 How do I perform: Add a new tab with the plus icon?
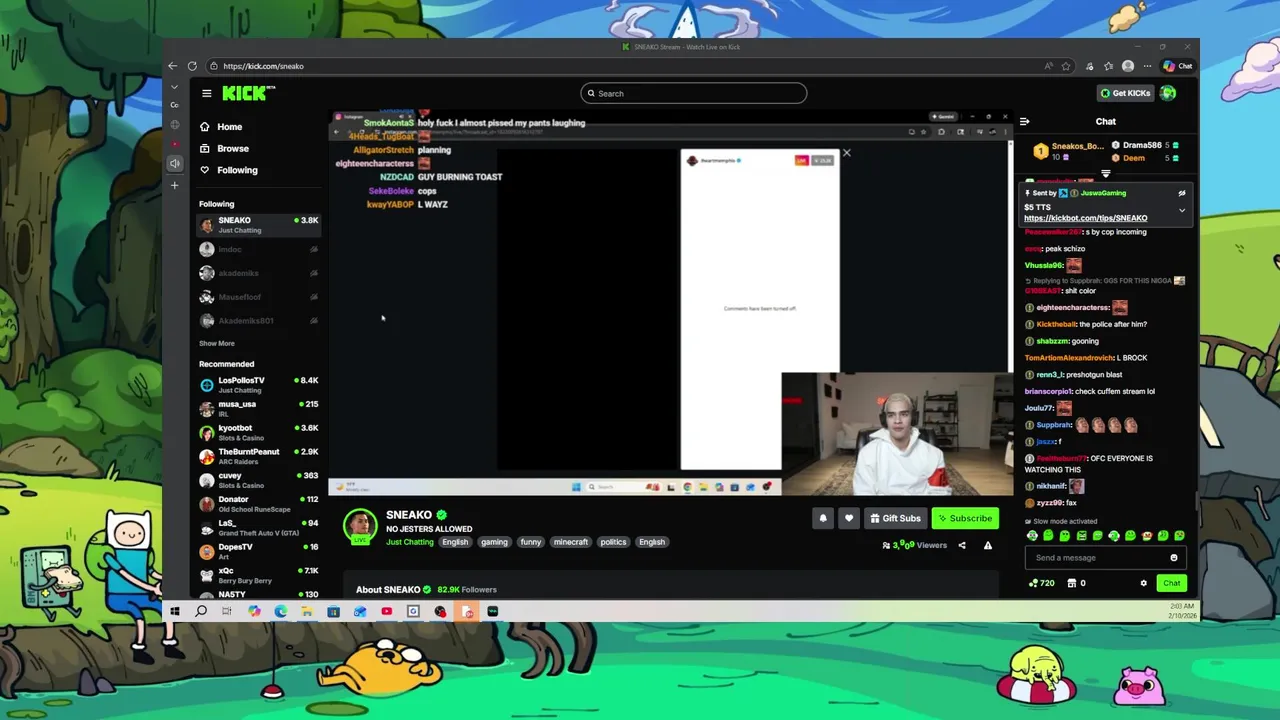[174, 185]
